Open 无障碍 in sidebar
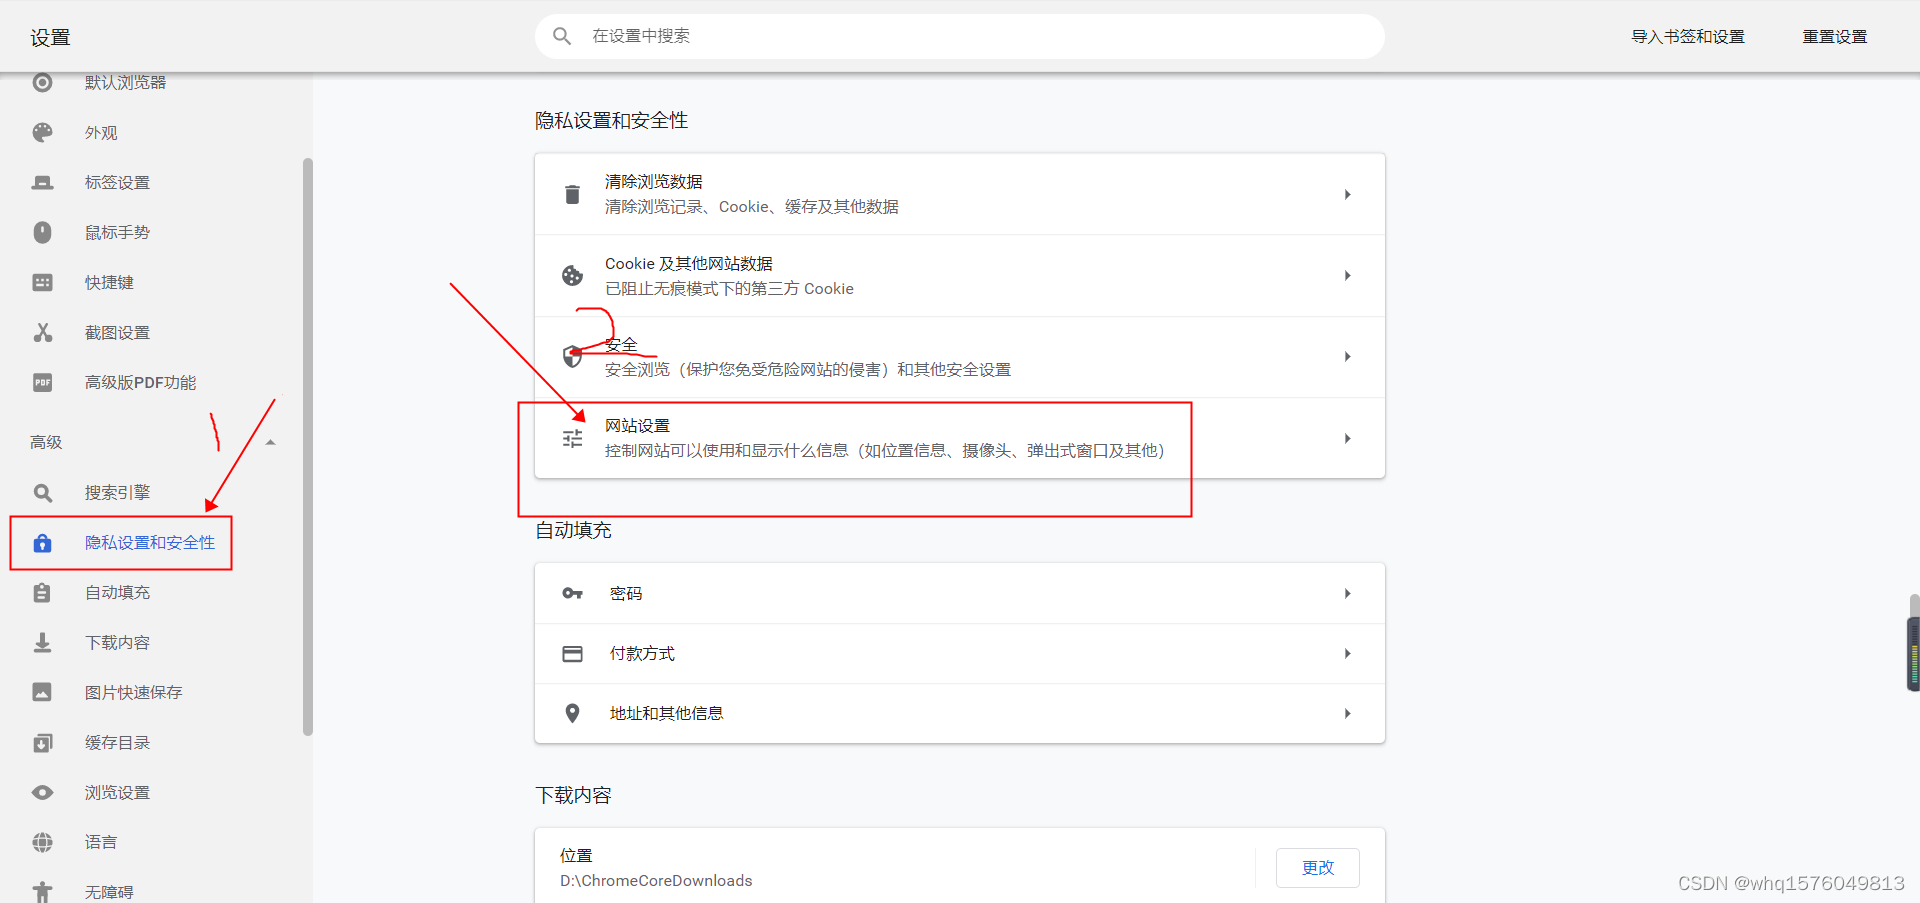The image size is (1920, 903). pos(109,892)
